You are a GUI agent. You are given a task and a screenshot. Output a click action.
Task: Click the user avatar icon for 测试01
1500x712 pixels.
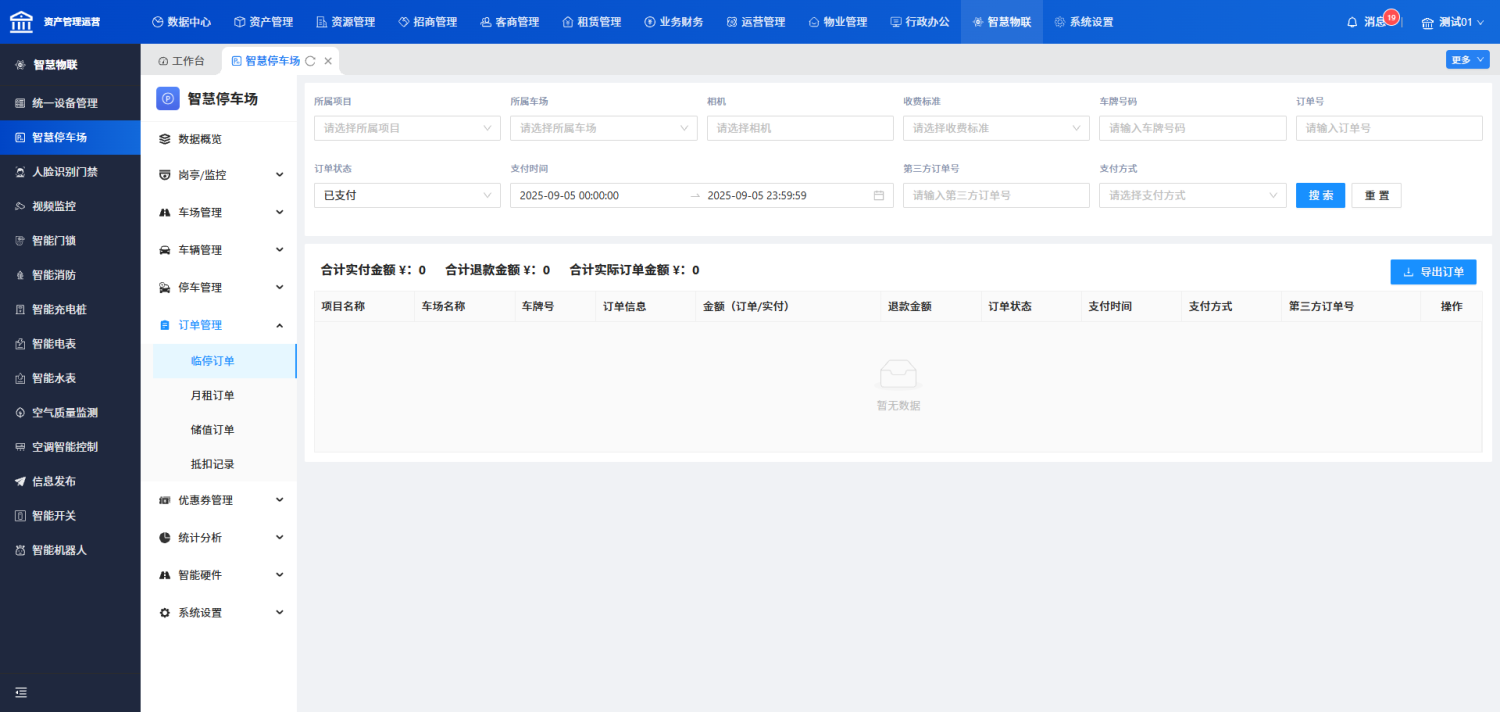(1428, 22)
